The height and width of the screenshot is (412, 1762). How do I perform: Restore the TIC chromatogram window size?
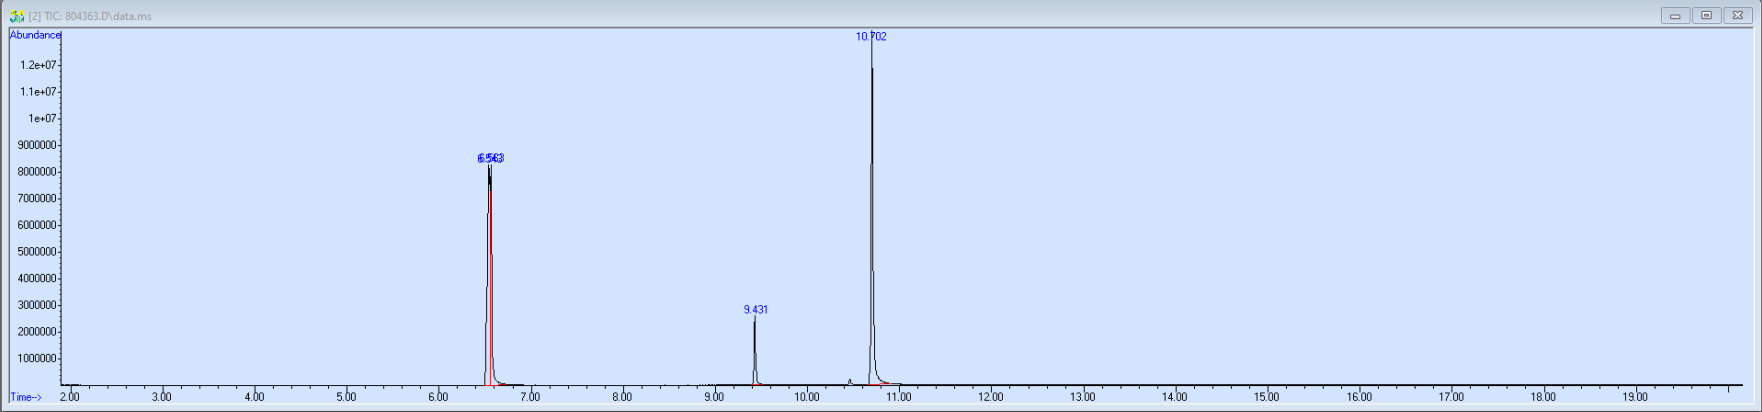1706,15
